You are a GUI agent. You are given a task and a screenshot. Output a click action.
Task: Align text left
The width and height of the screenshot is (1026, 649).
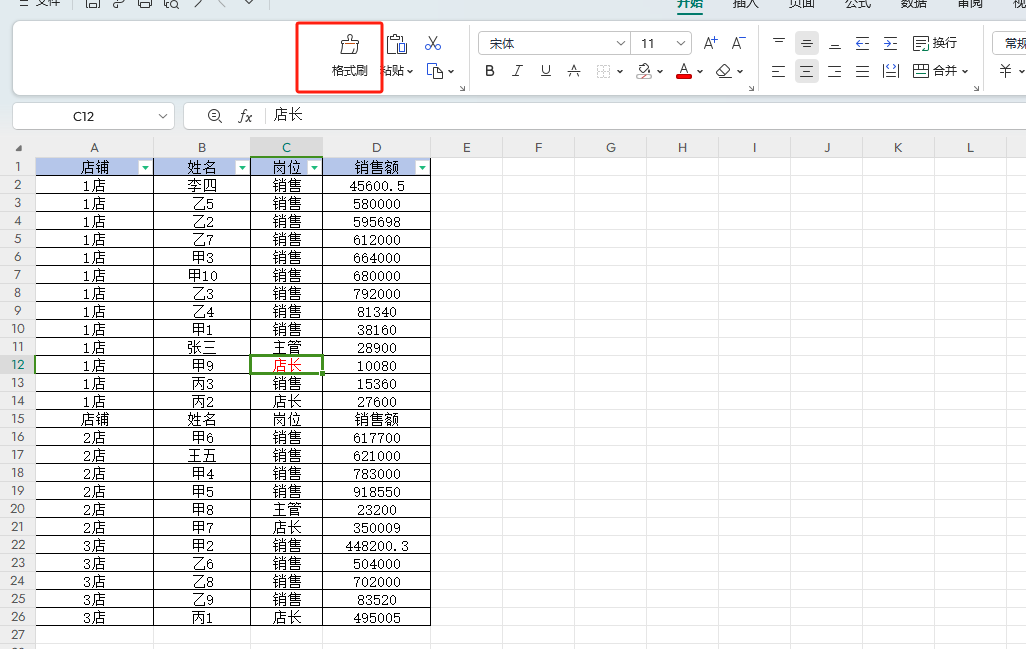click(x=778, y=71)
